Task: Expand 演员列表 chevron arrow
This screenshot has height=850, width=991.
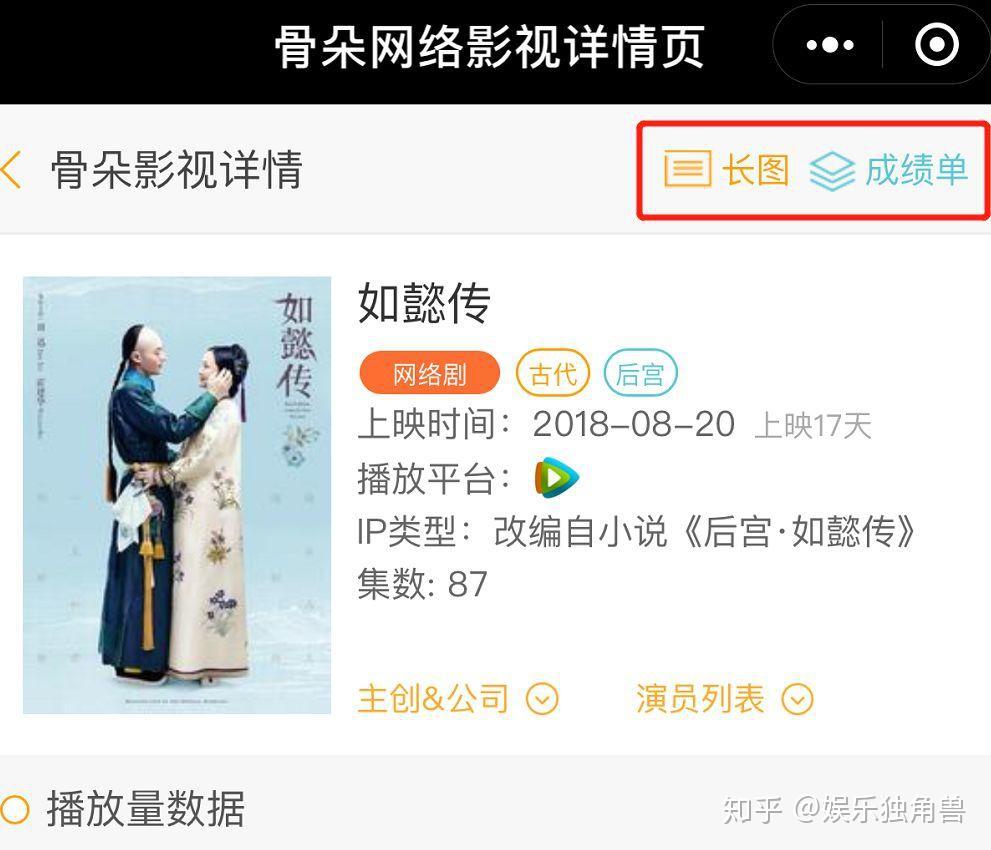Action: coord(798,699)
